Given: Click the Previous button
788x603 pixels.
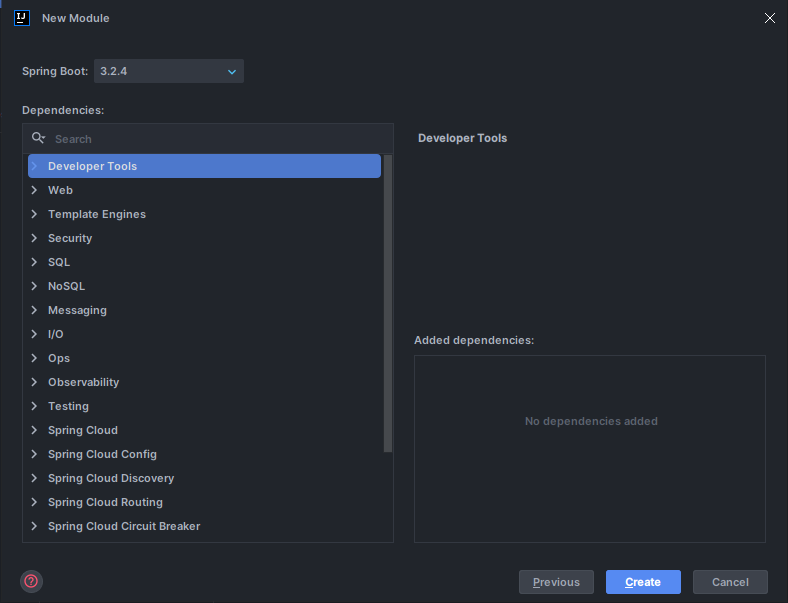Looking at the screenshot, I should (556, 582).
